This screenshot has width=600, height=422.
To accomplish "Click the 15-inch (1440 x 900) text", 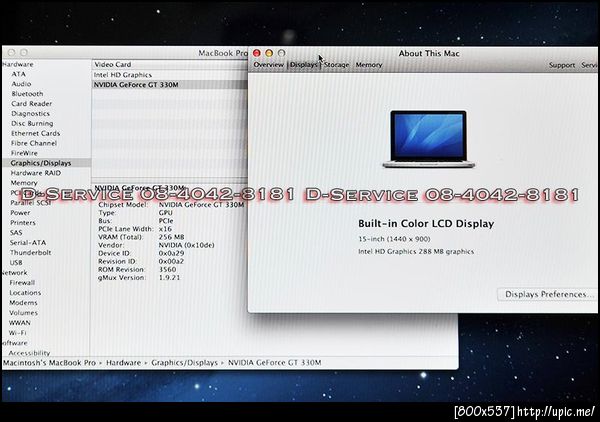I will (394, 239).
